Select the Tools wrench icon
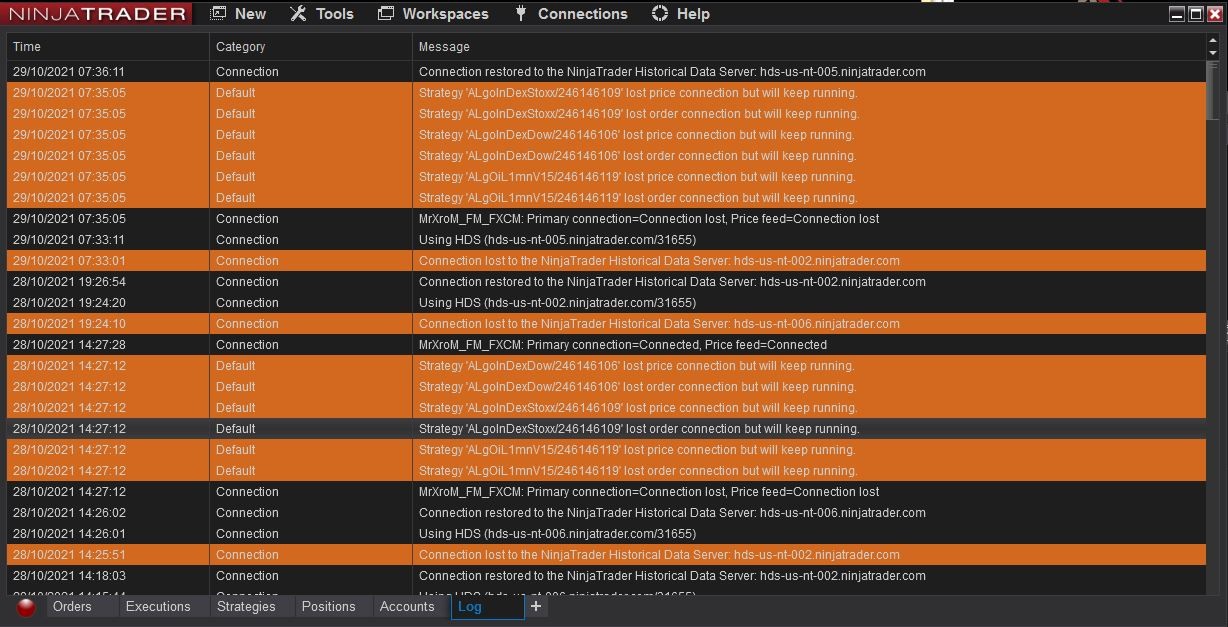Image resolution: width=1228 pixels, height=627 pixels. coord(296,13)
